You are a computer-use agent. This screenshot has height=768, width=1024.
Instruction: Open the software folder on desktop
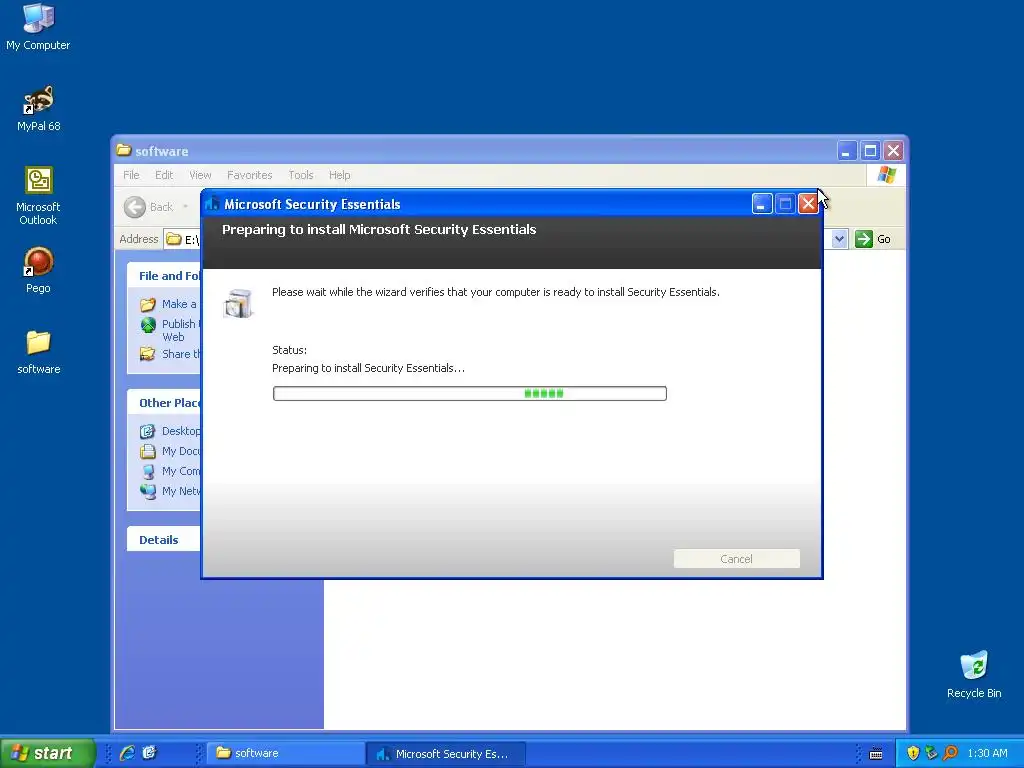coord(38,351)
